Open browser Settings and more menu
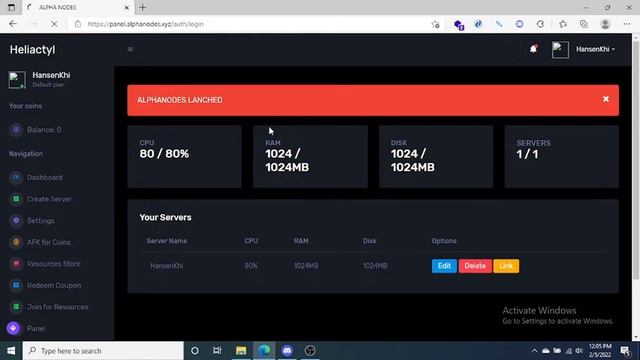This screenshot has height=360, width=640. click(x=627, y=24)
